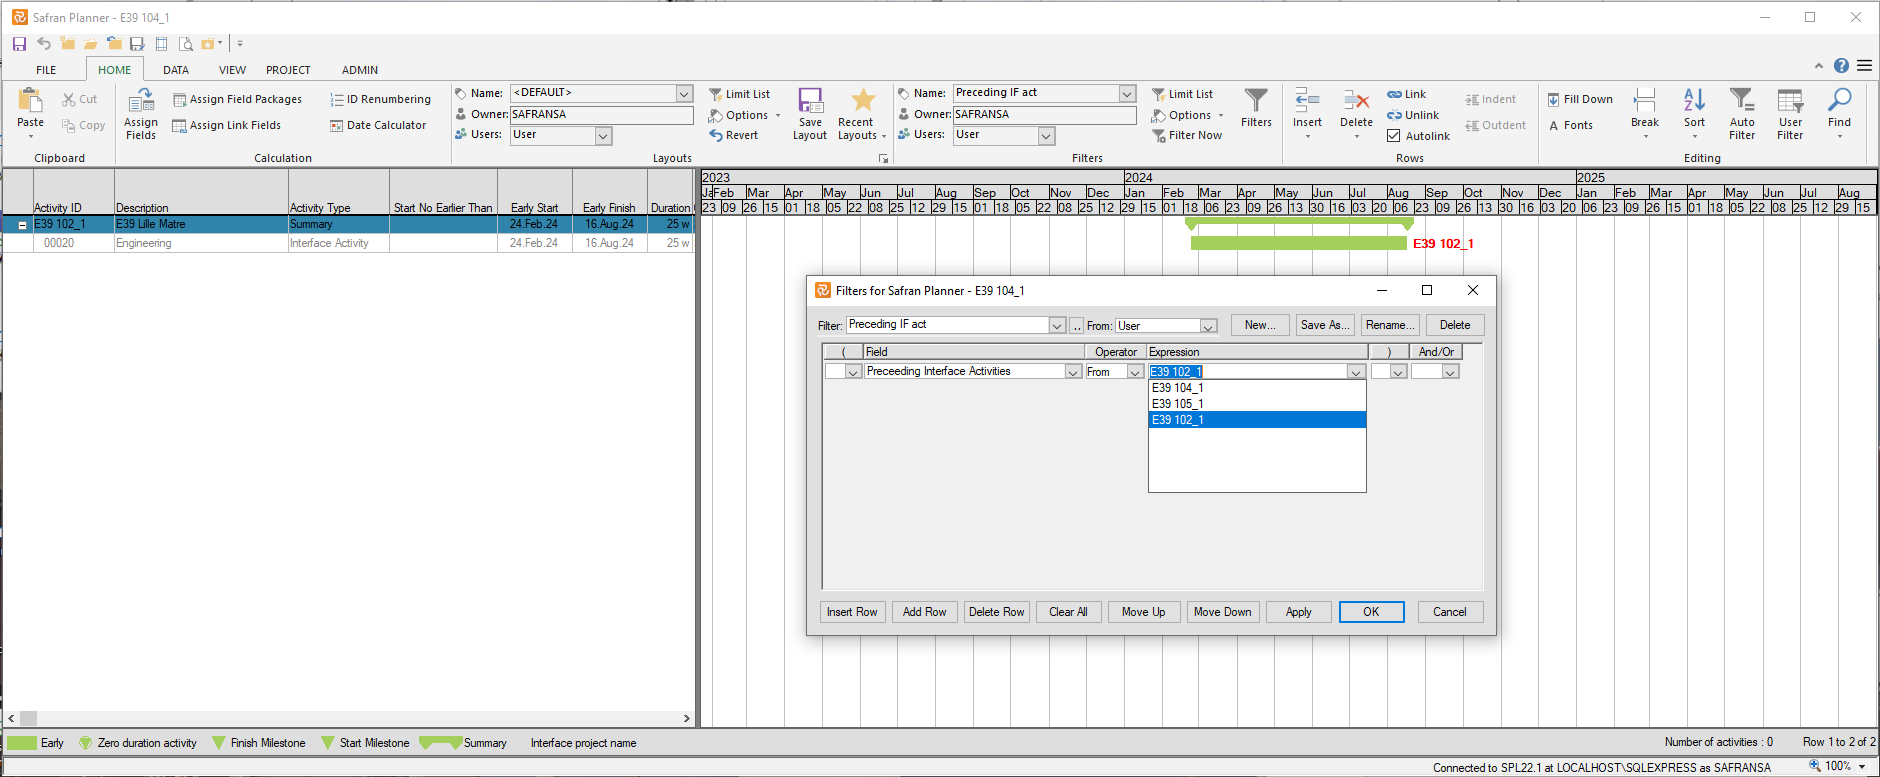Click Revert in Layouts group
The image size is (1880, 777).
pyautogui.click(x=734, y=135)
